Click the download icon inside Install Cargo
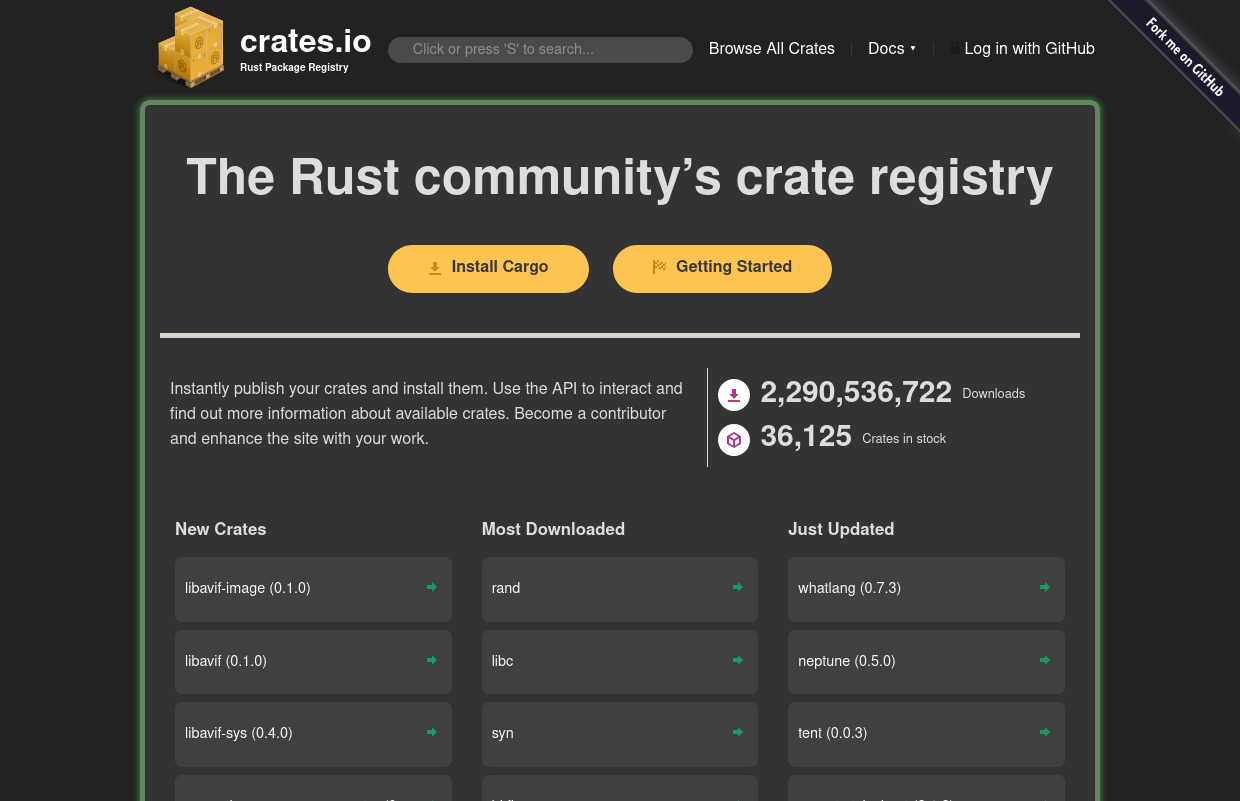Screen dimensions: 1240x801 [x=434, y=268]
